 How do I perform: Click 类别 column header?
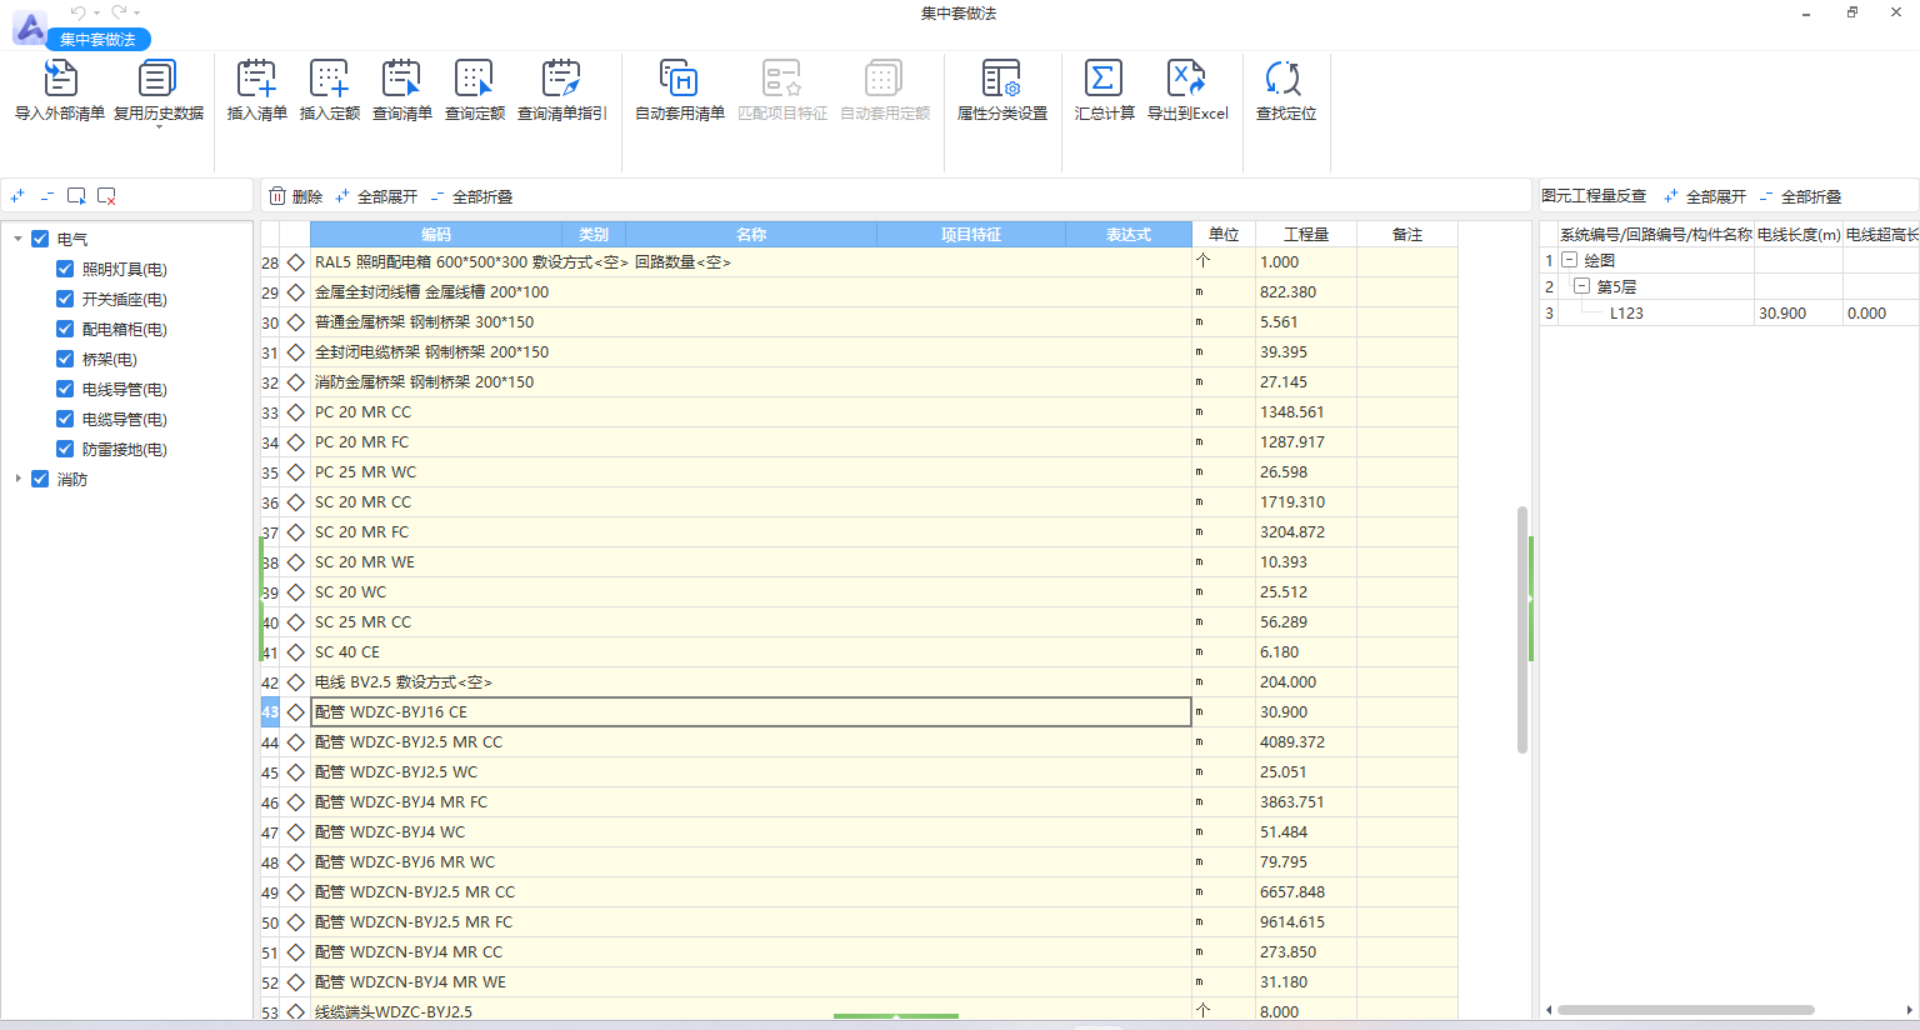tap(593, 234)
